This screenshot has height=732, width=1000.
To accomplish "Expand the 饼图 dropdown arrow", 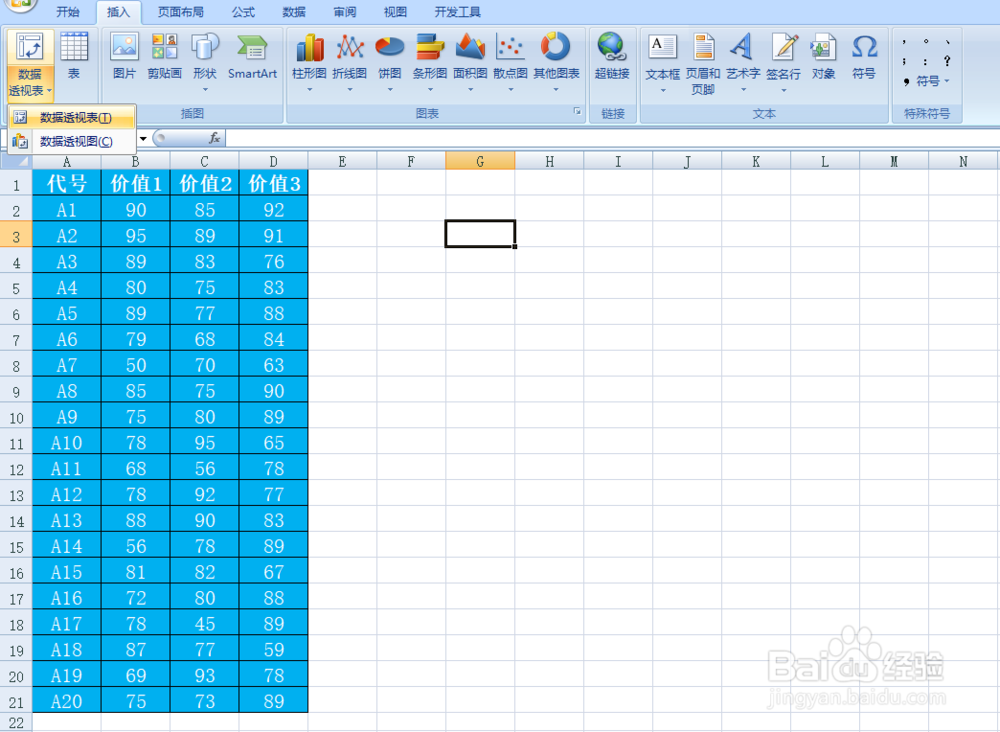I will (x=390, y=90).
